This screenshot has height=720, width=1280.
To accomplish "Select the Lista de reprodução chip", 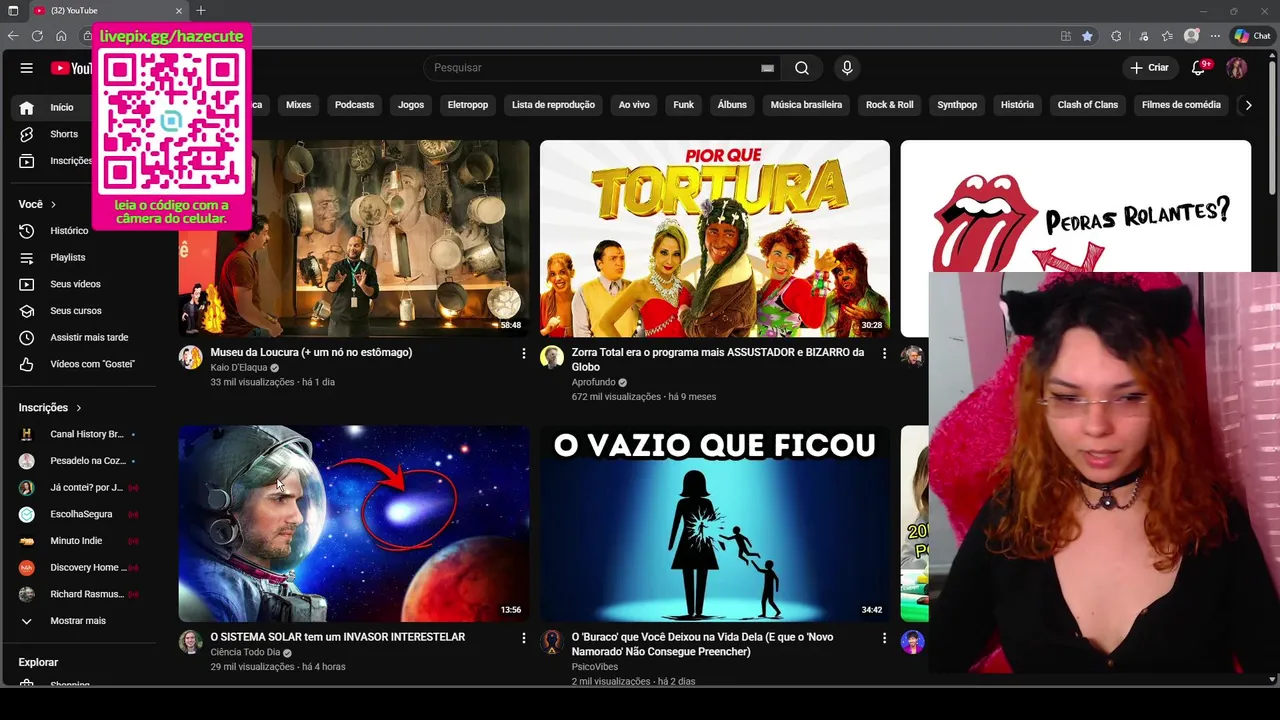I will click(553, 105).
